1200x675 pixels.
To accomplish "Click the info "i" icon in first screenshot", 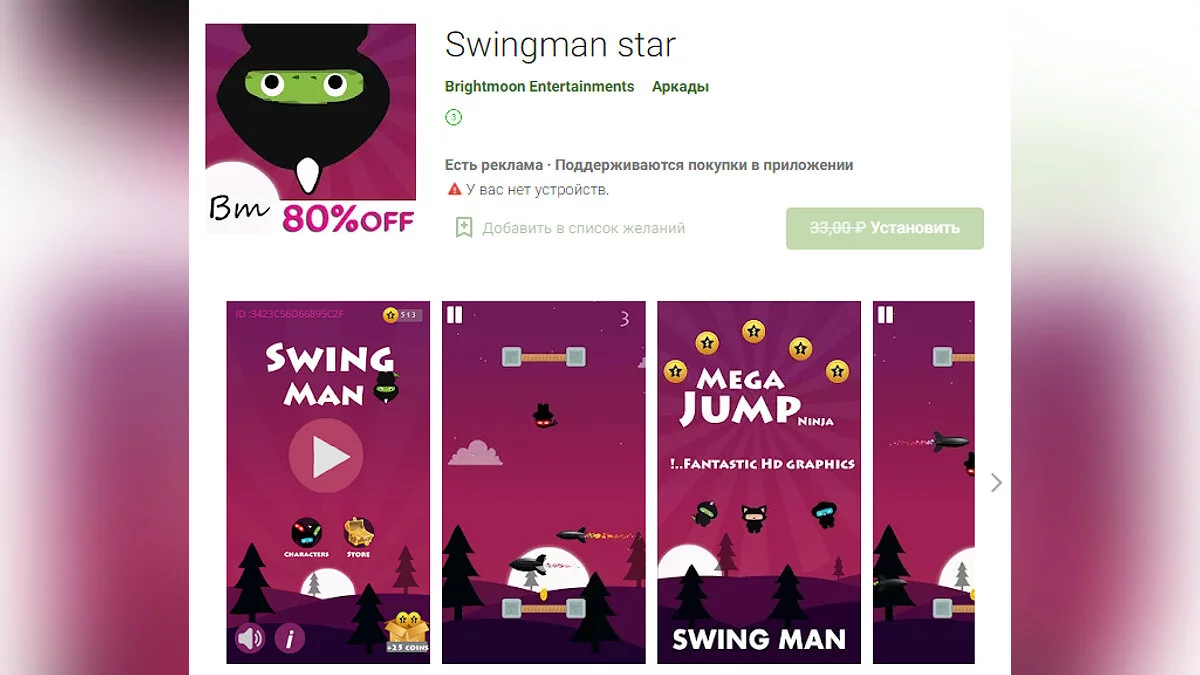I will coord(289,637).
